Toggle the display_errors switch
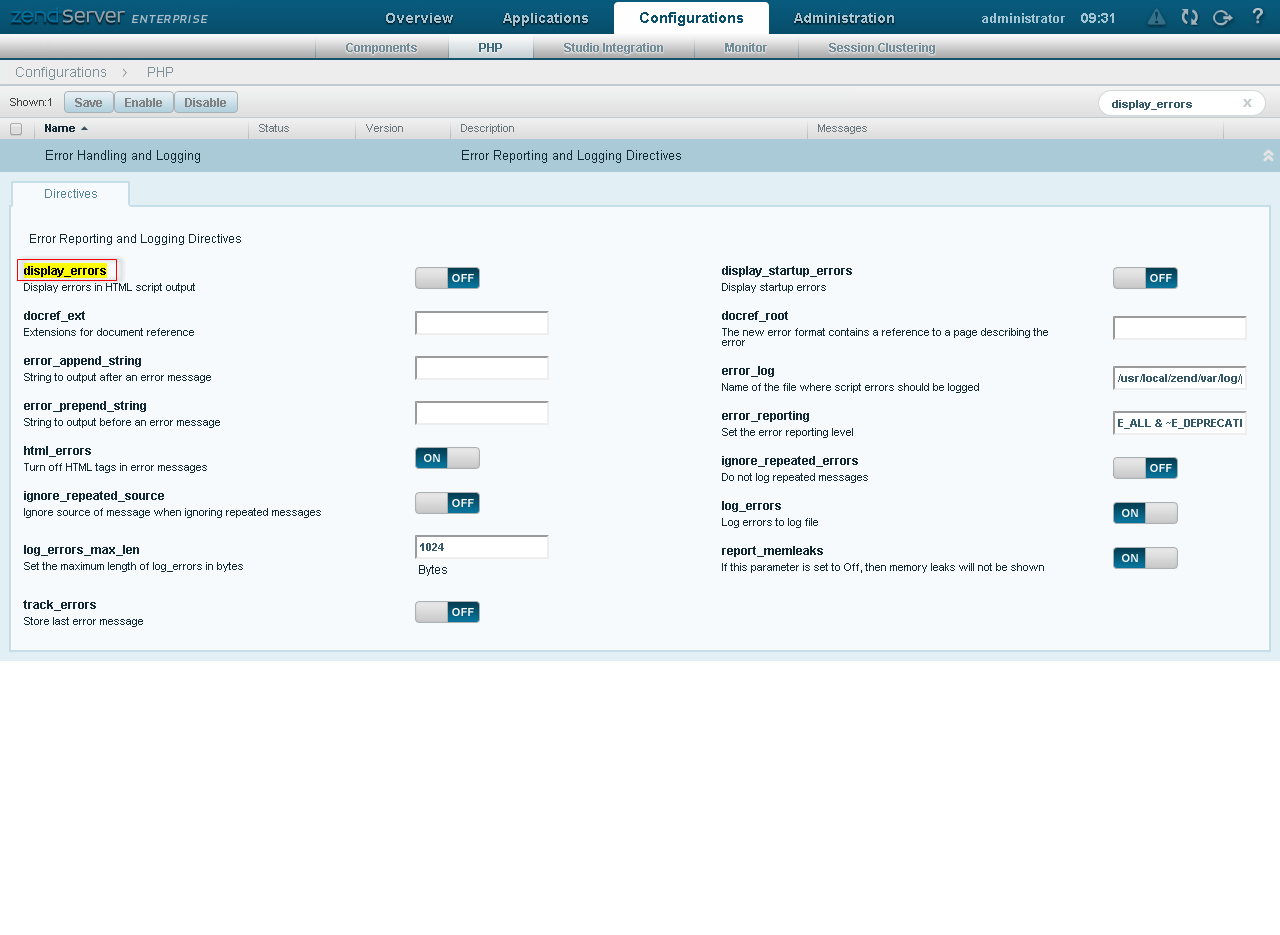 pyautogui.click(x=447, y=278)
